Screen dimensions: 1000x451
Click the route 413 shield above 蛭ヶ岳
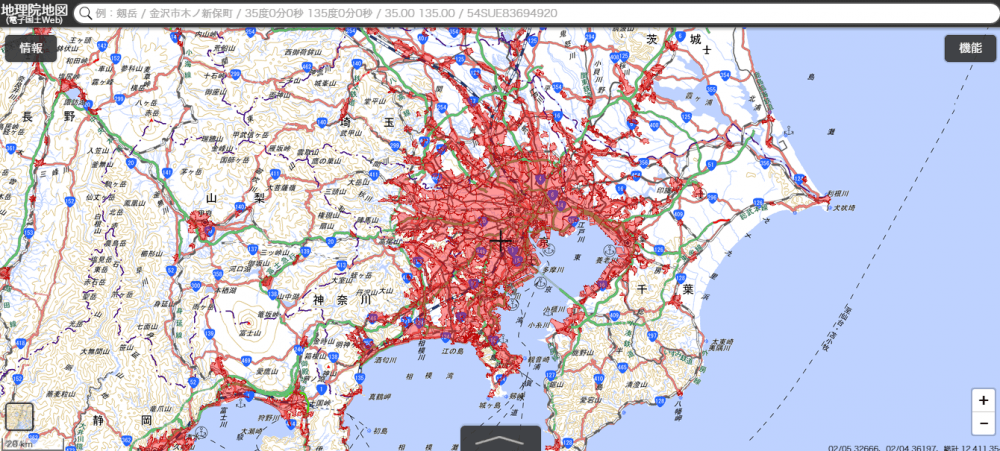tap(341, 265)
